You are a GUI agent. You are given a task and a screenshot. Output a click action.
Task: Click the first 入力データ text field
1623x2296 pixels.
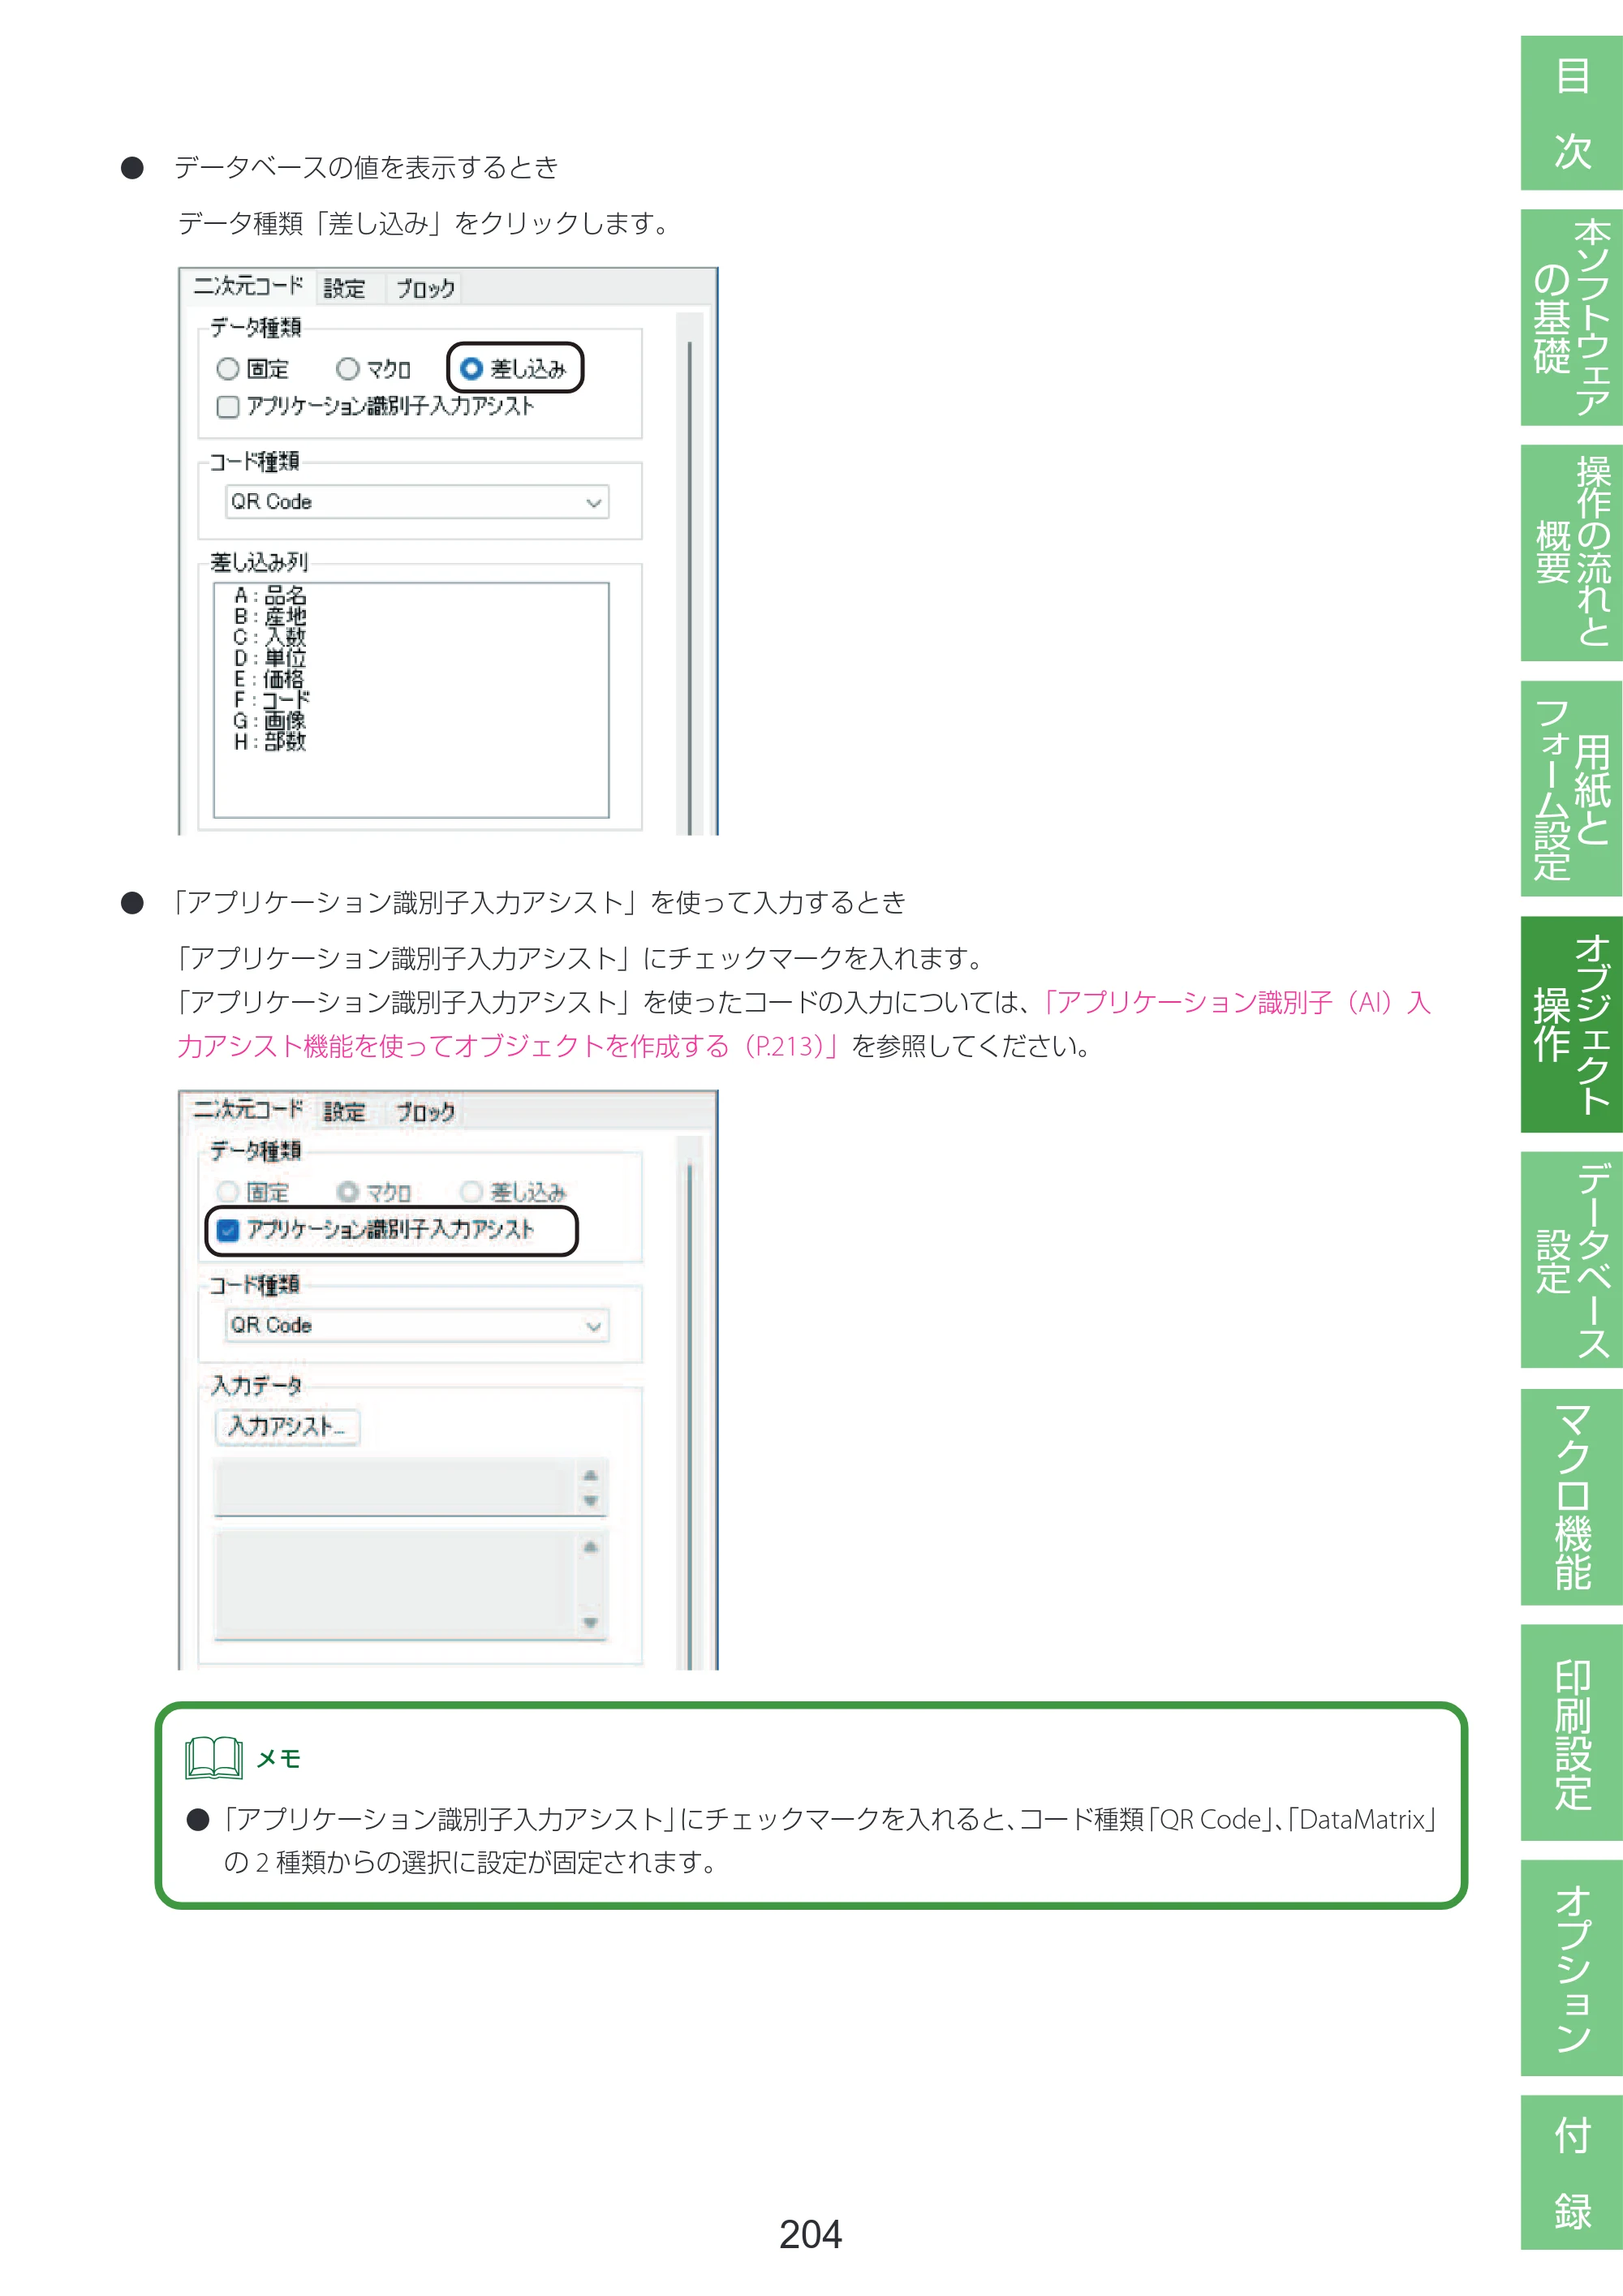pyautogui.click(x=410, y=1488)
